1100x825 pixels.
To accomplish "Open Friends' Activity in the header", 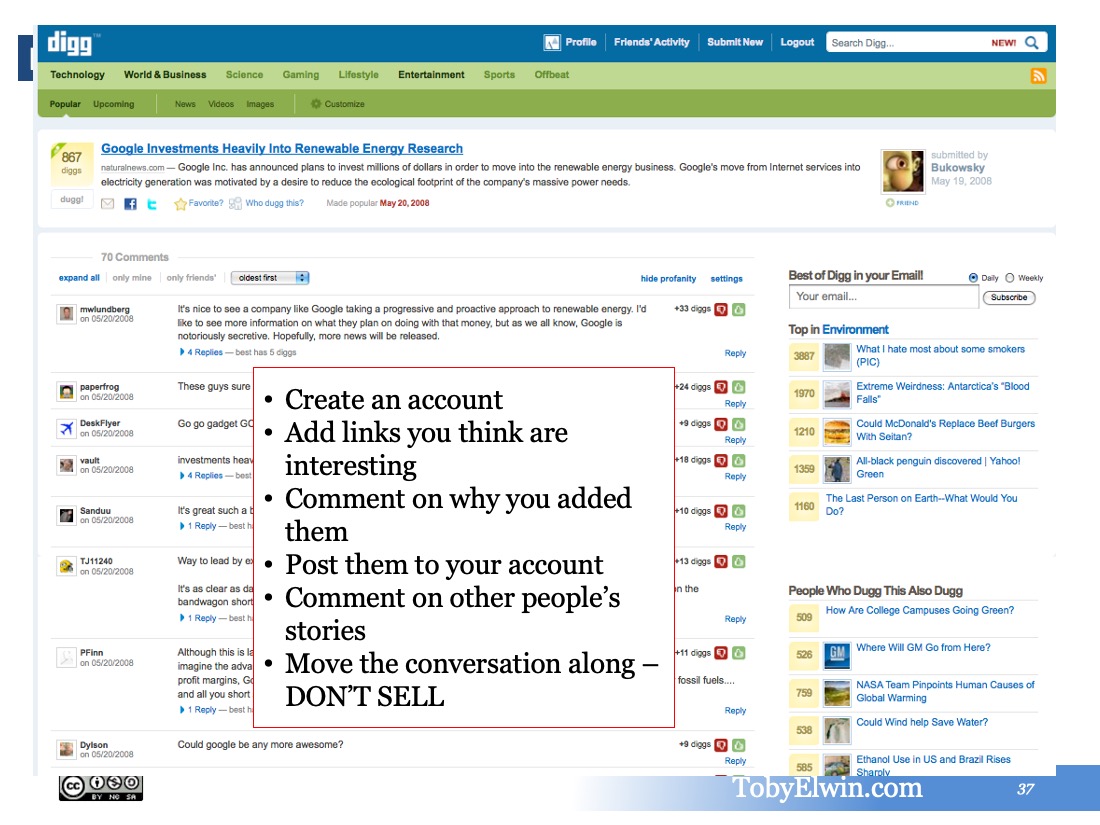I will [x=652, y=42].
